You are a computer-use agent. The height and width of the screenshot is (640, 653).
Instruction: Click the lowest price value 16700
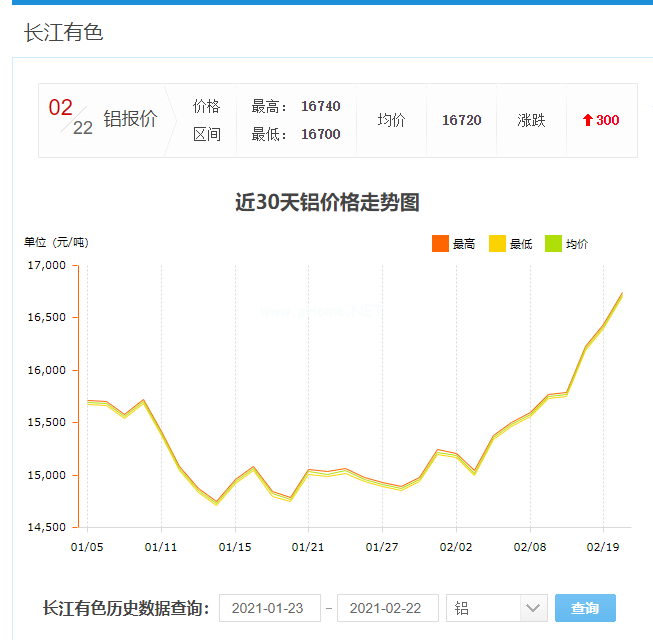321,134
